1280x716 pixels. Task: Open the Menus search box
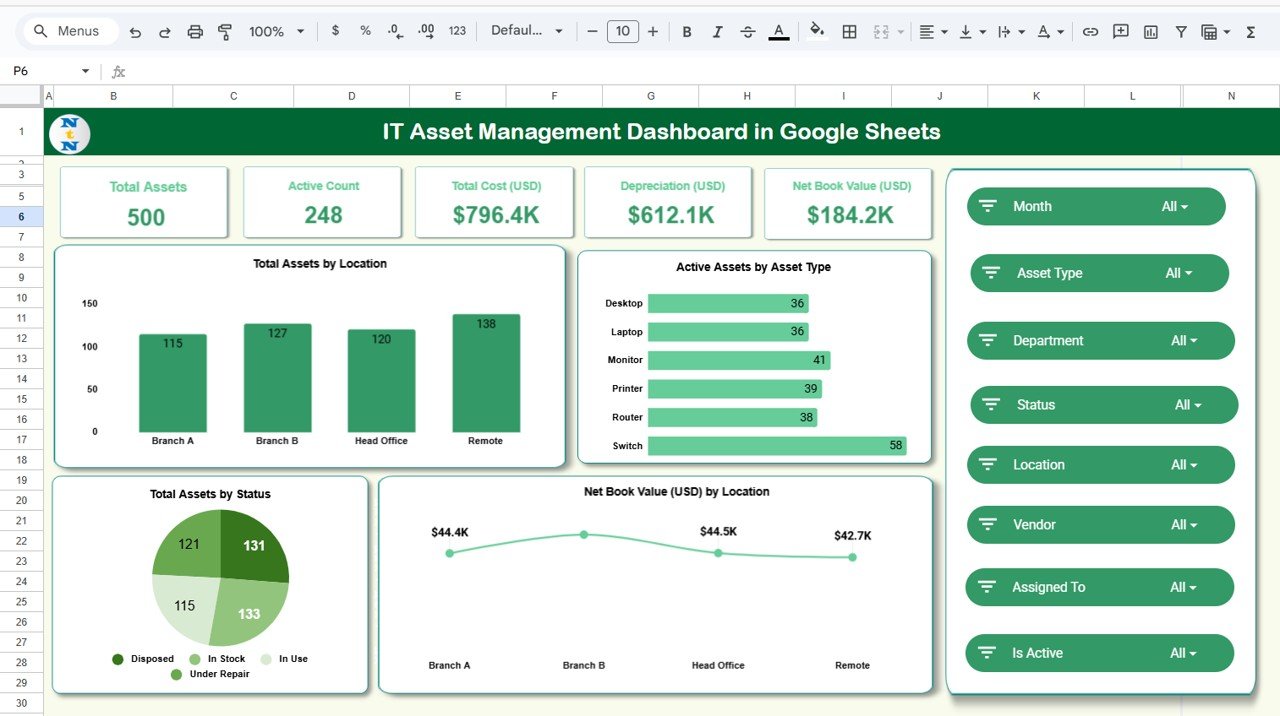click(68, 31)
